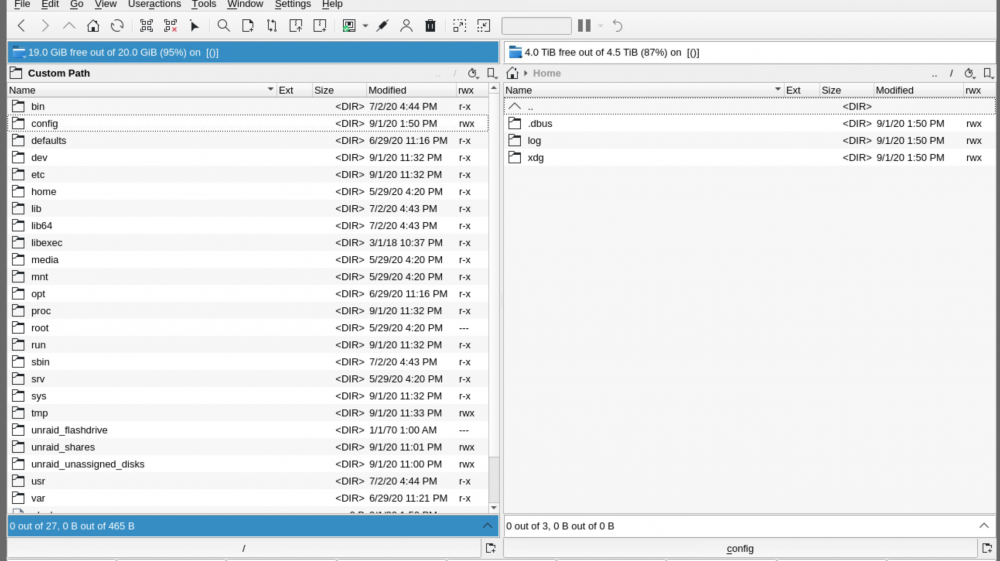Click right panel root slash button
Viewport: 1000px width, 561px height.
coord(951,73)
